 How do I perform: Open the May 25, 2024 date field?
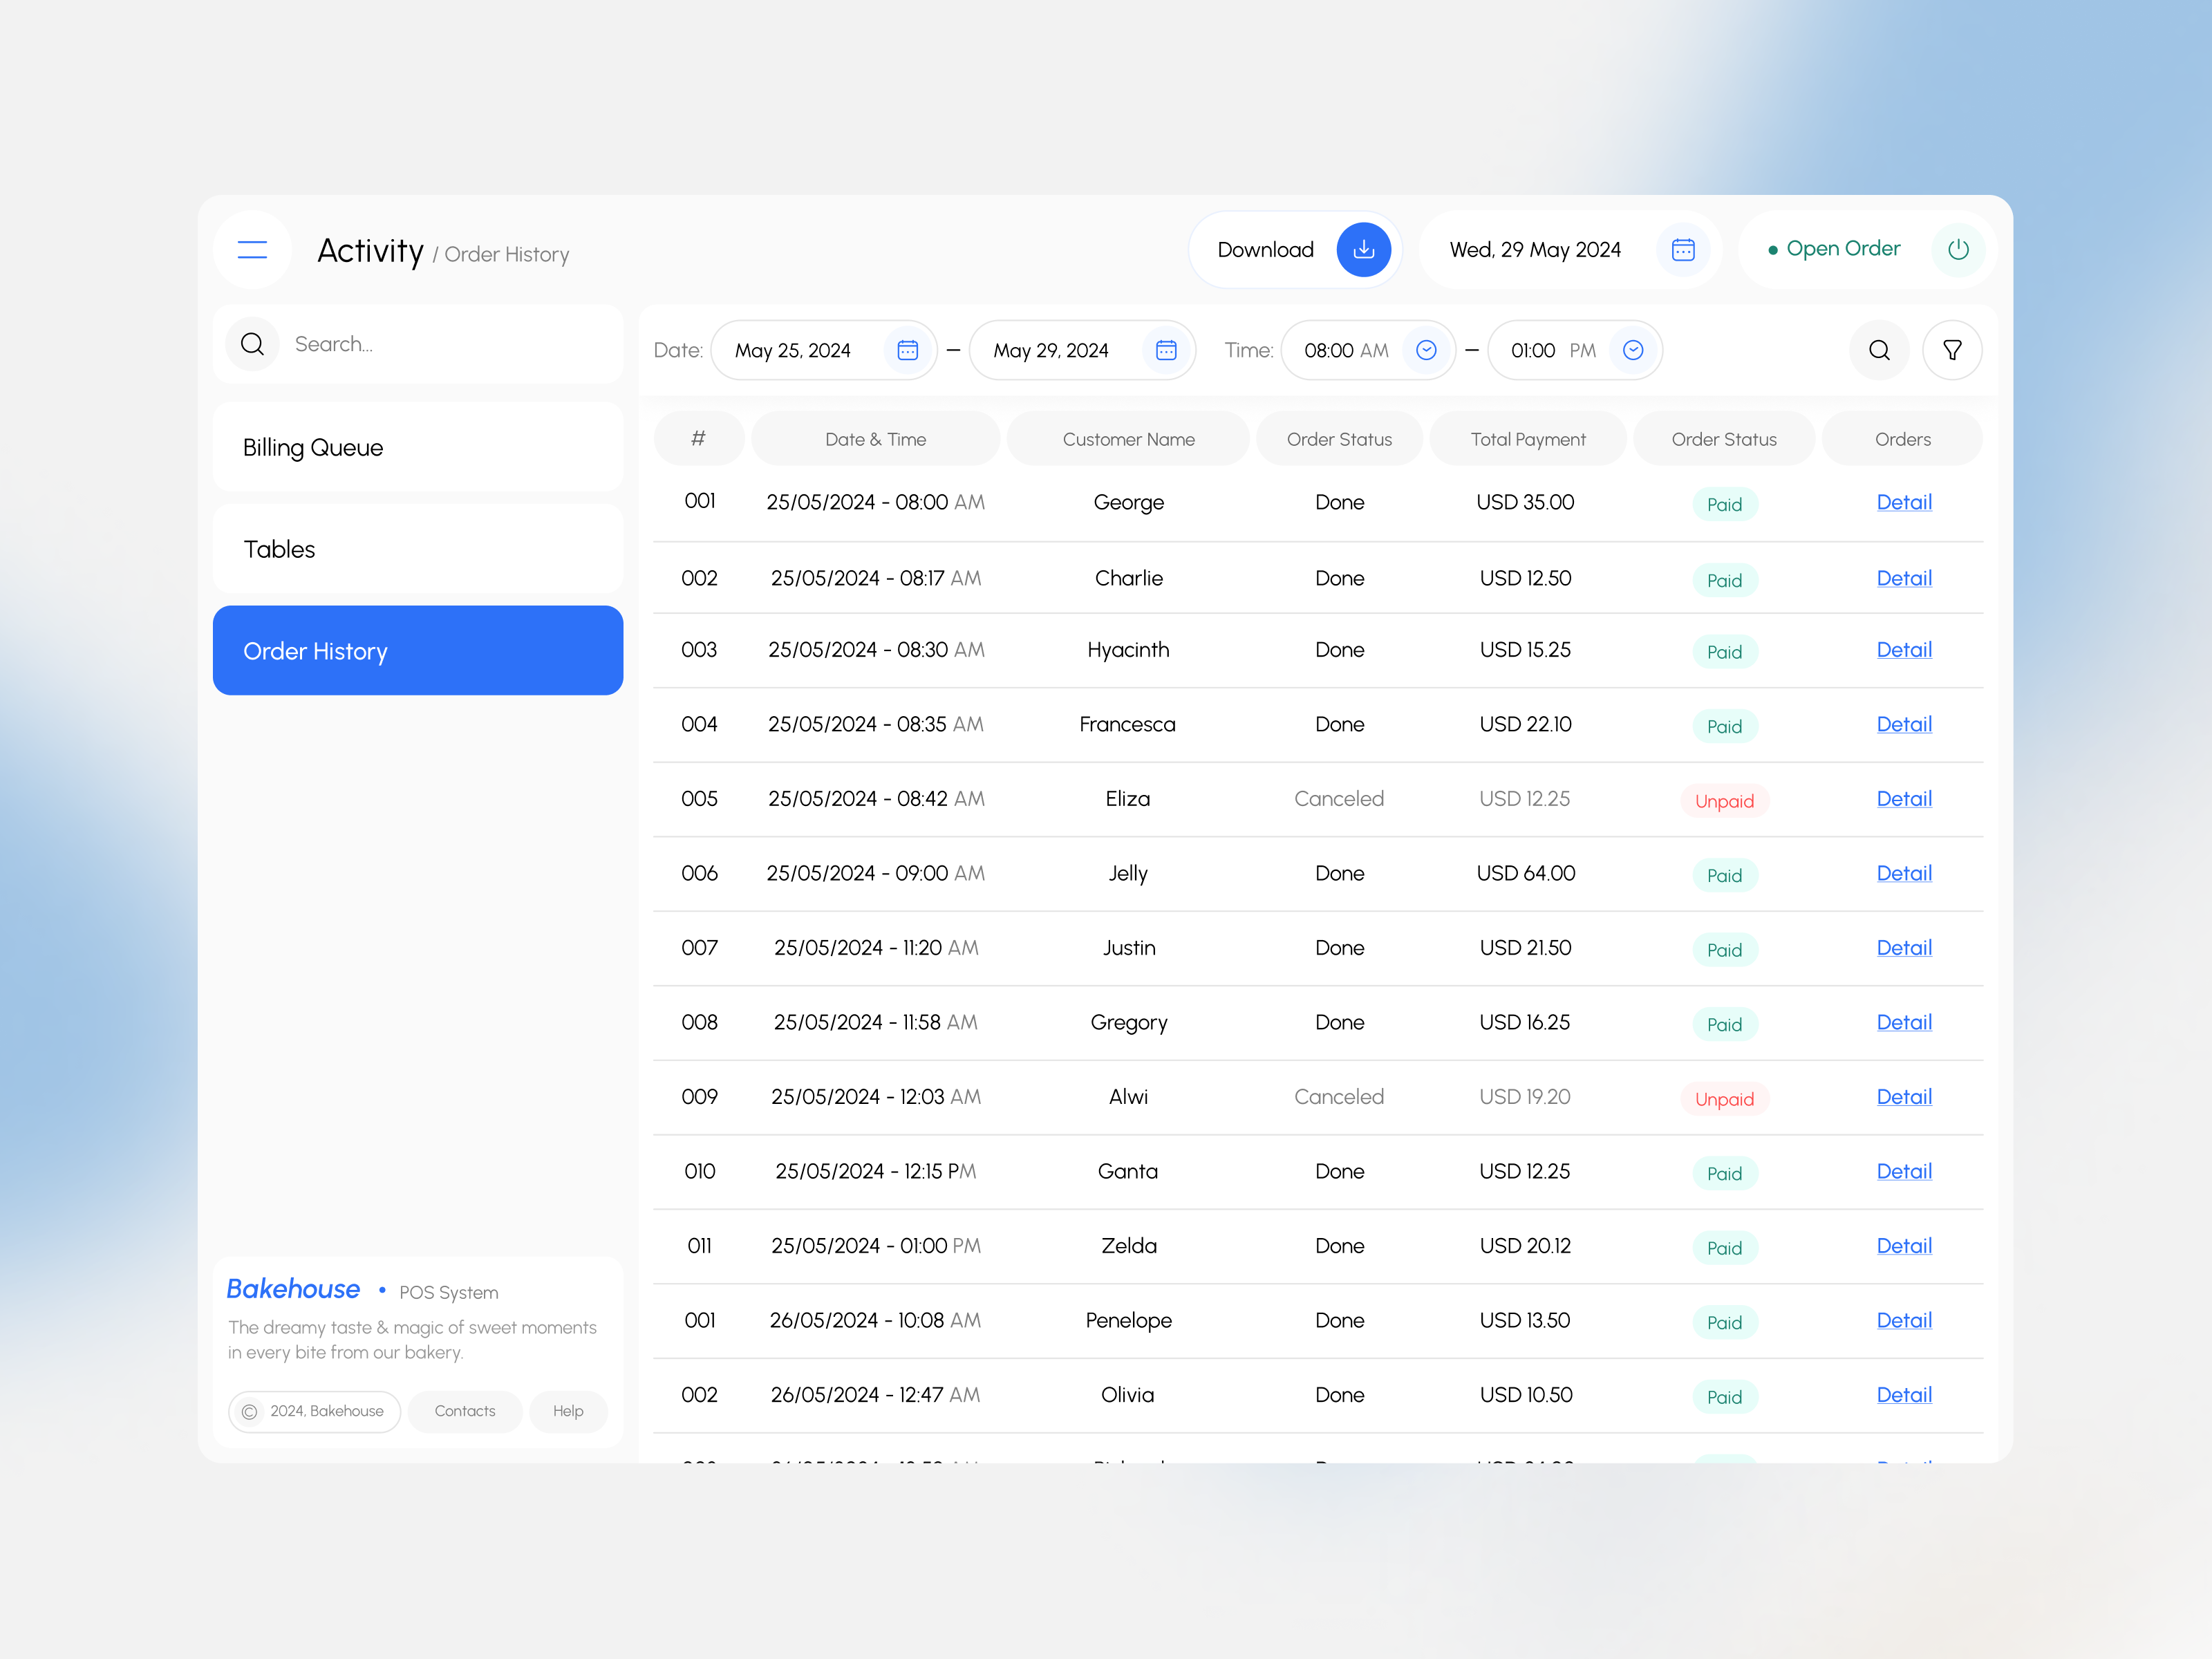(793, 350)
